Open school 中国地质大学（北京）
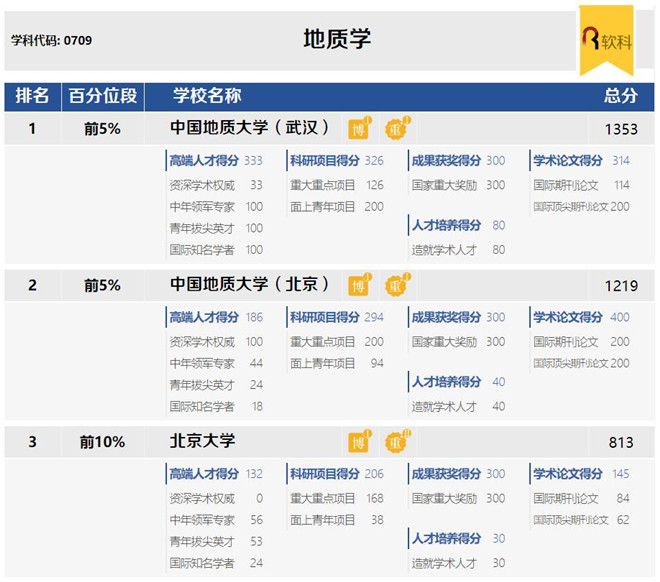Screen dimensions: 660x582 click(x=249, y=284)
